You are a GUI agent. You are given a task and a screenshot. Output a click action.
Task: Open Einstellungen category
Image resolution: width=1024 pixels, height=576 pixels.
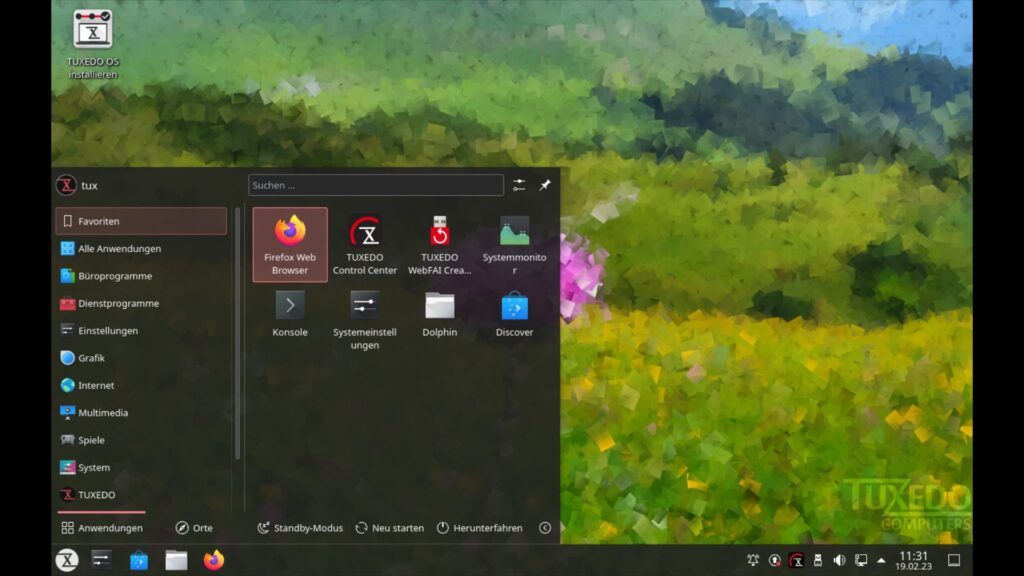pos(141,331)
